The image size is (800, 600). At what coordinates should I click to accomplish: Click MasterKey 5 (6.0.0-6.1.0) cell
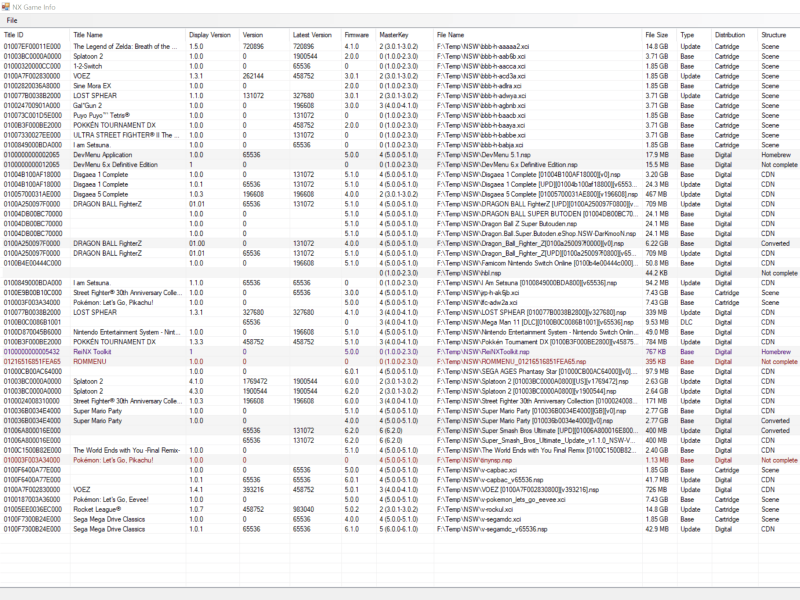(398, 529)
